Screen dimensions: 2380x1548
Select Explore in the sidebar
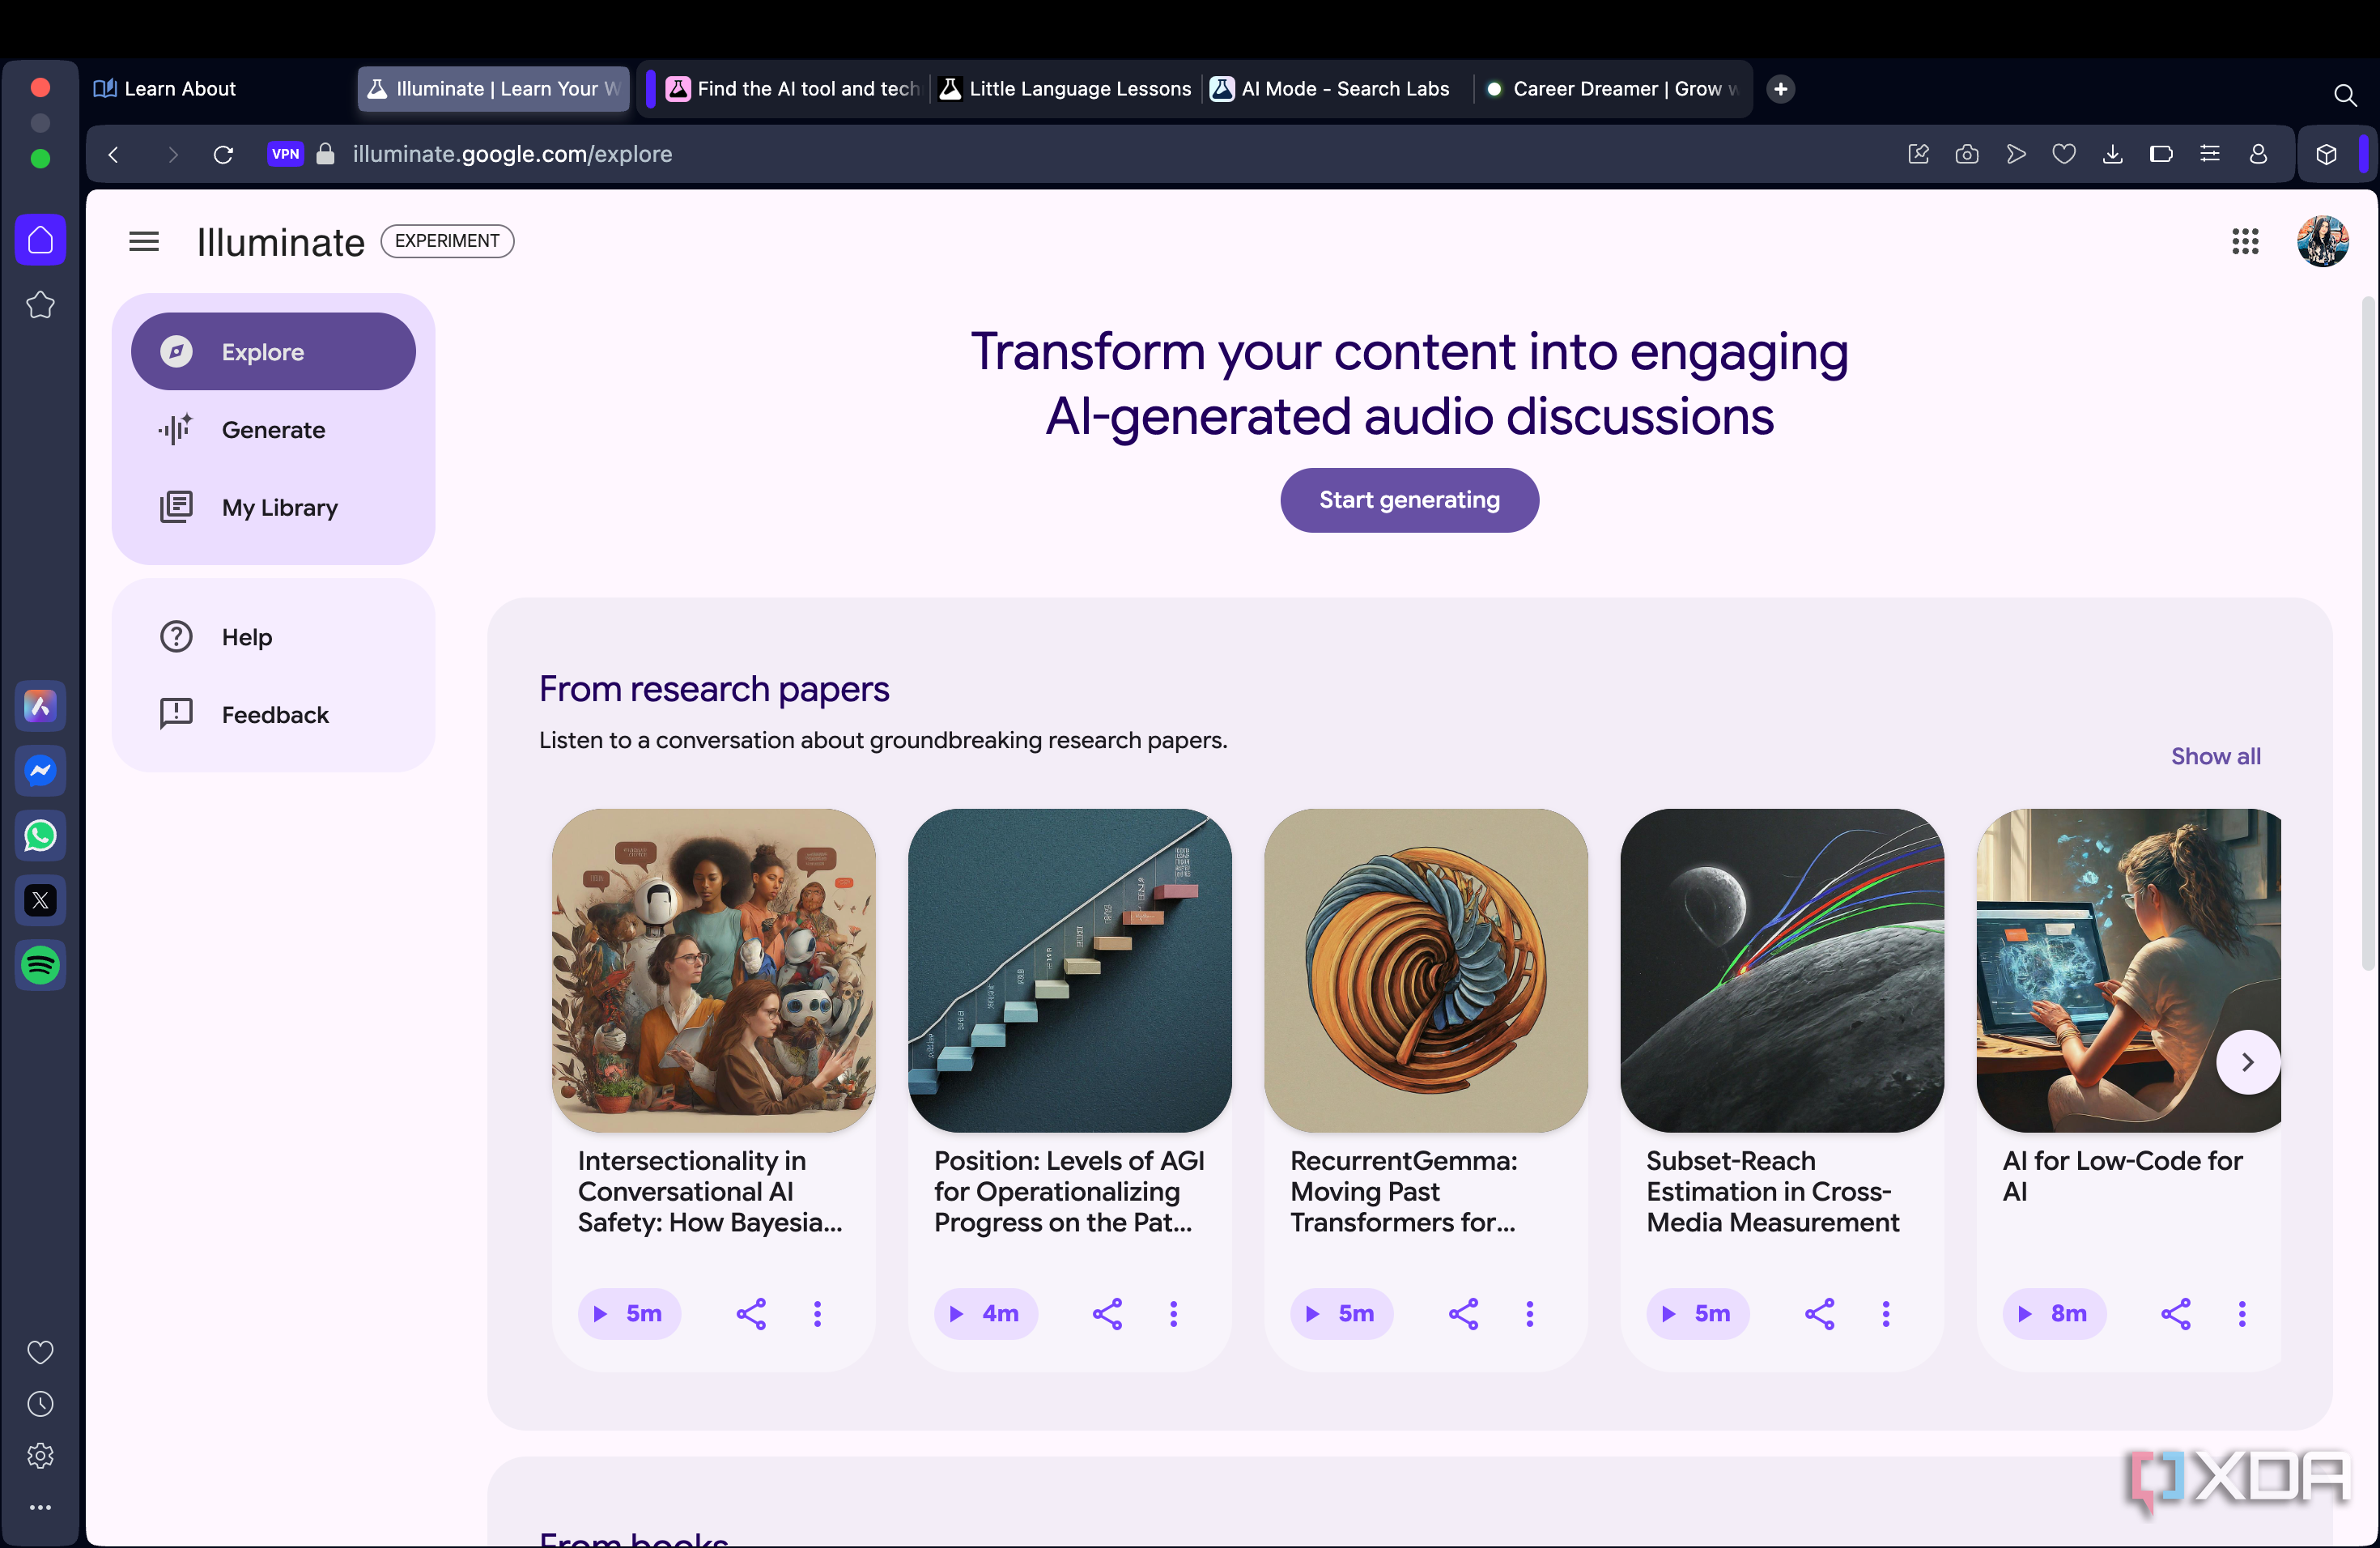[x=273, y=352]
